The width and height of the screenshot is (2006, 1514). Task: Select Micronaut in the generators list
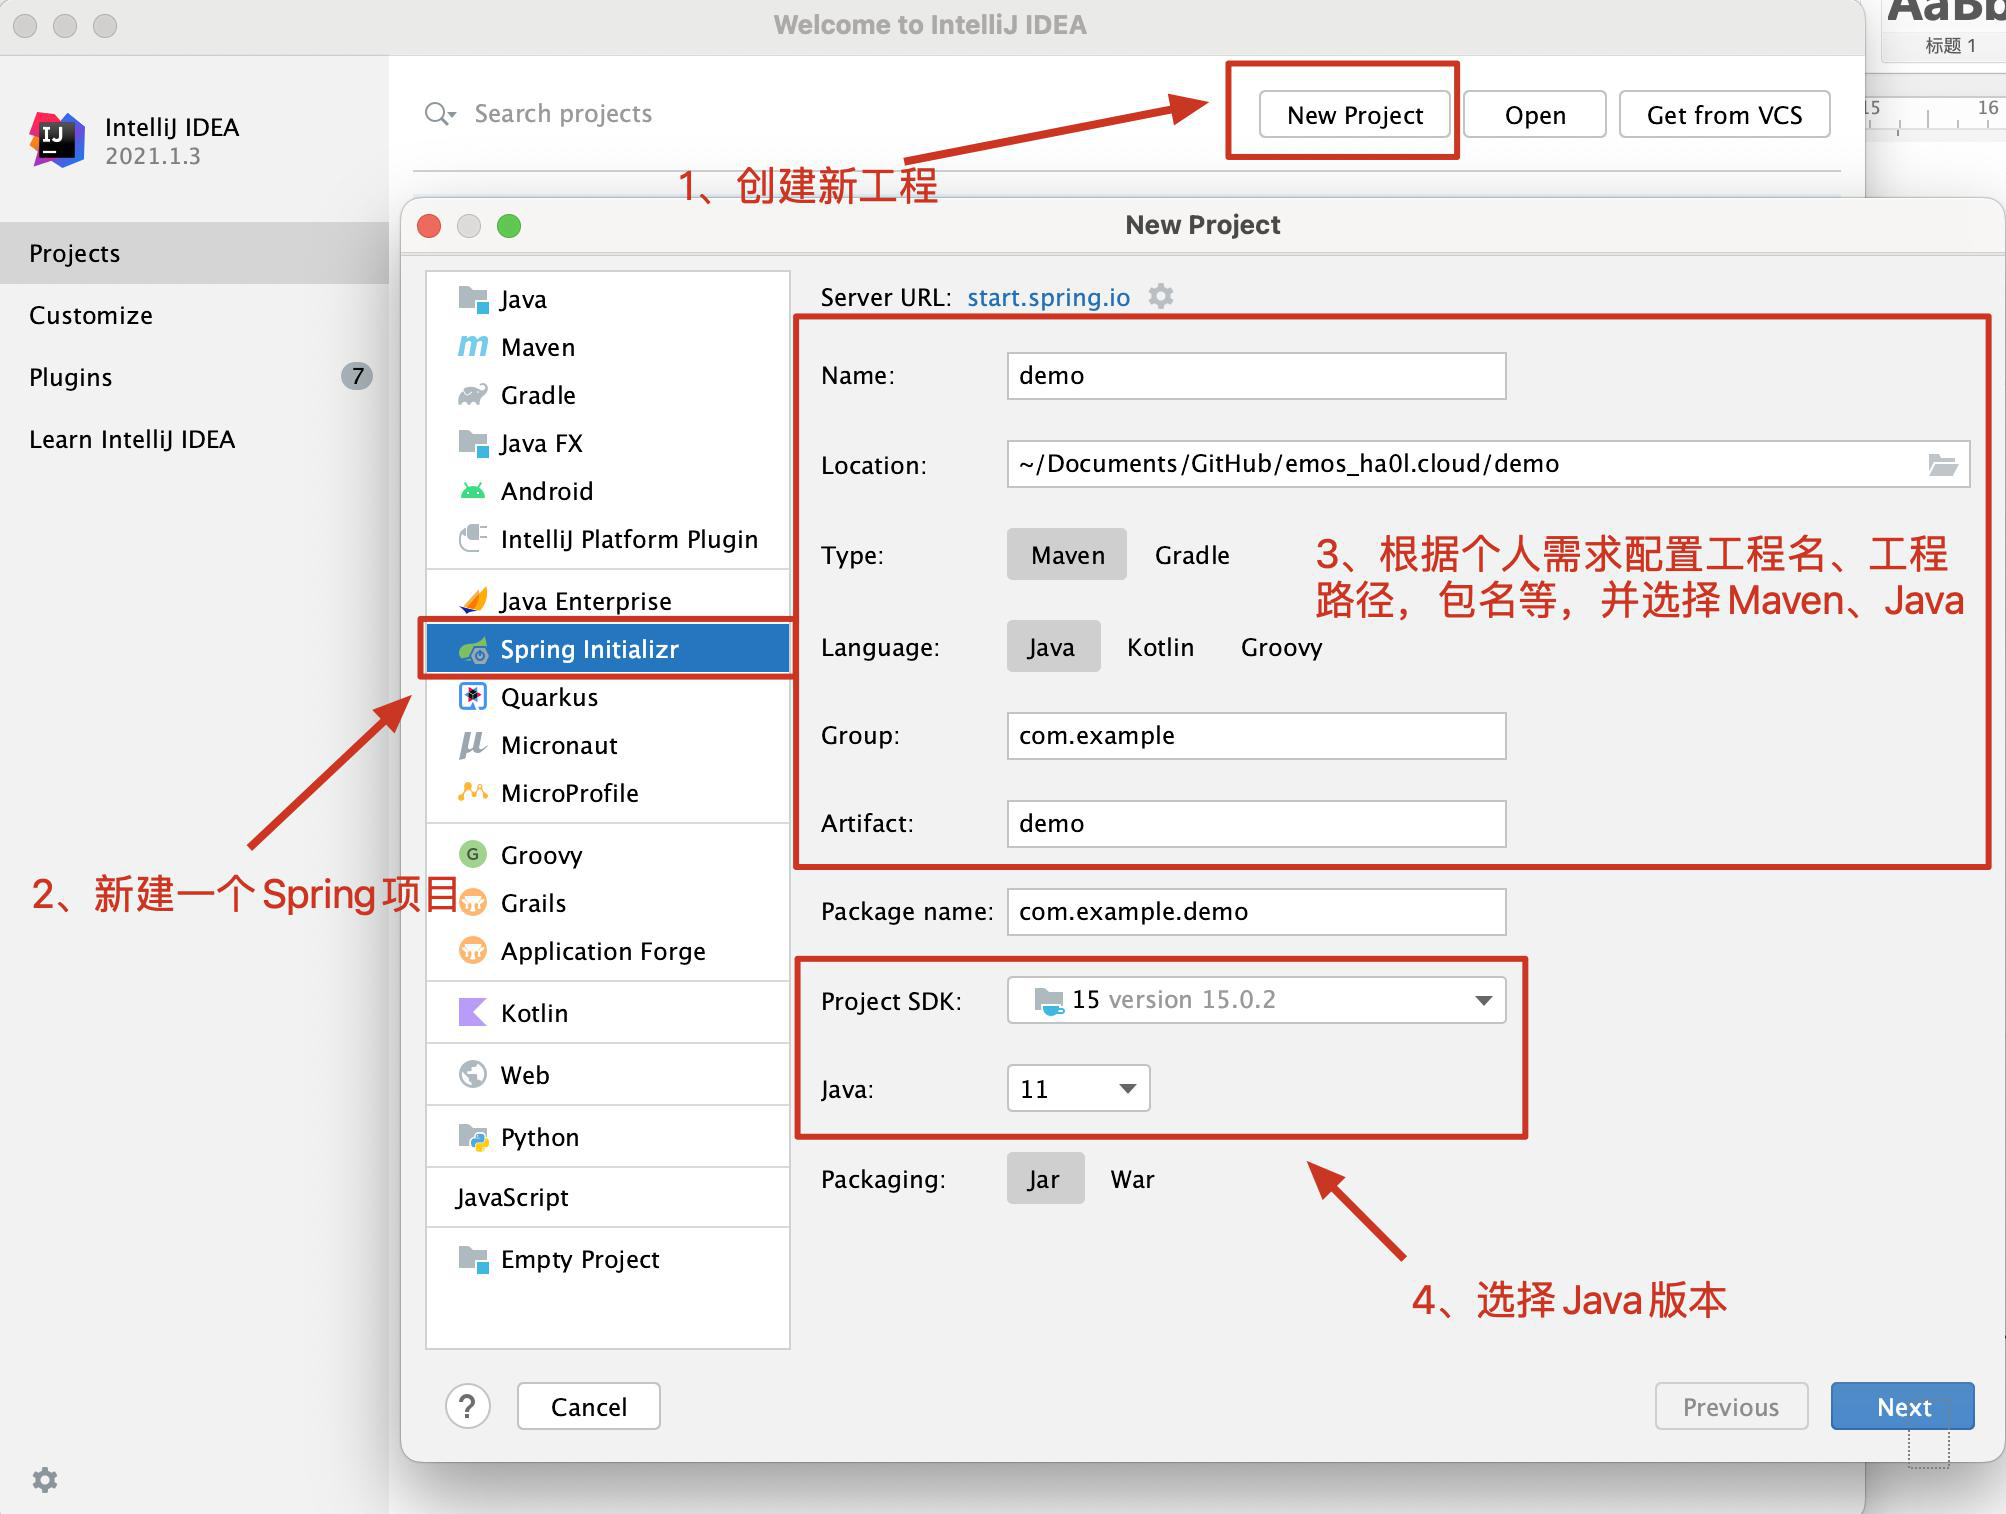tap(559, 745)
